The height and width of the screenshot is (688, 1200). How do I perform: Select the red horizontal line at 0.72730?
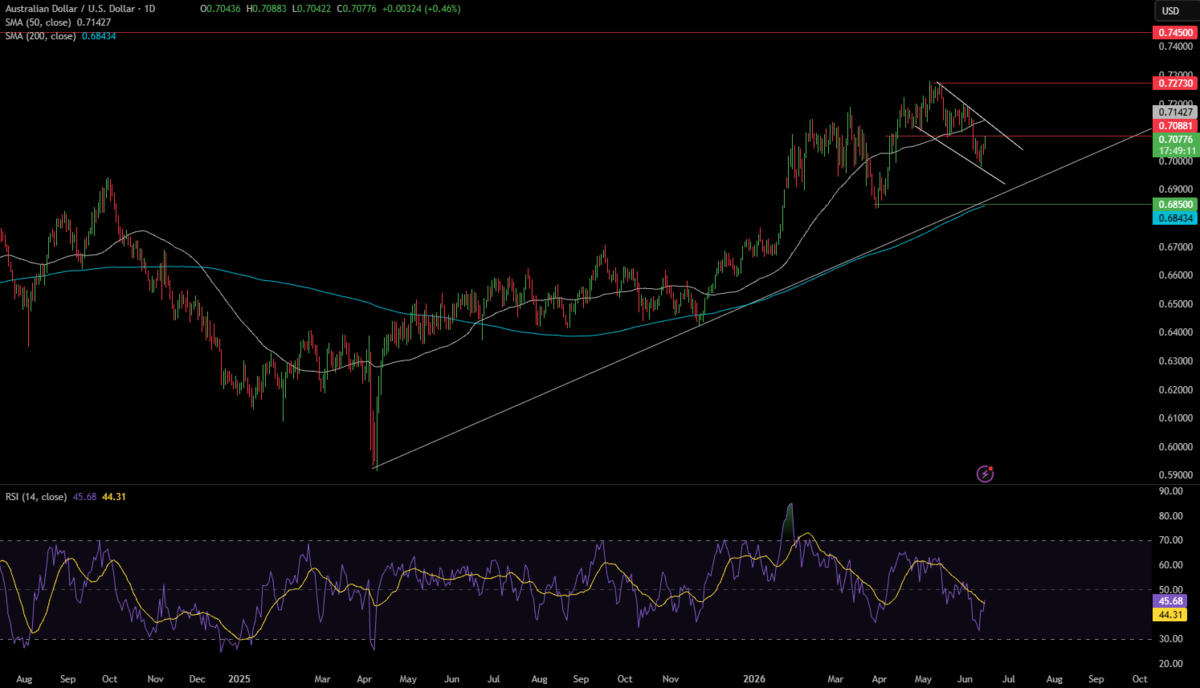[1040, 83]
